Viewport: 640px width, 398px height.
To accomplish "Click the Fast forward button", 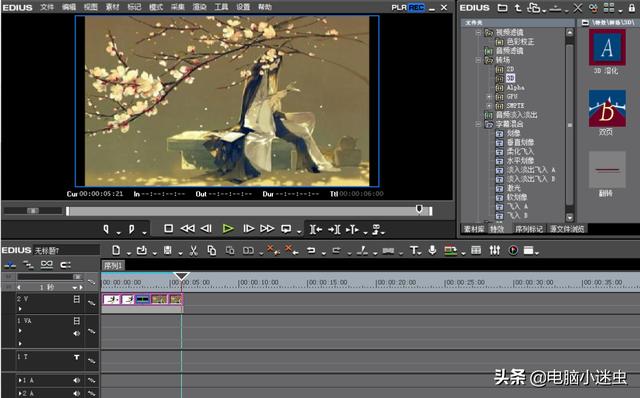I will (267, 229).
